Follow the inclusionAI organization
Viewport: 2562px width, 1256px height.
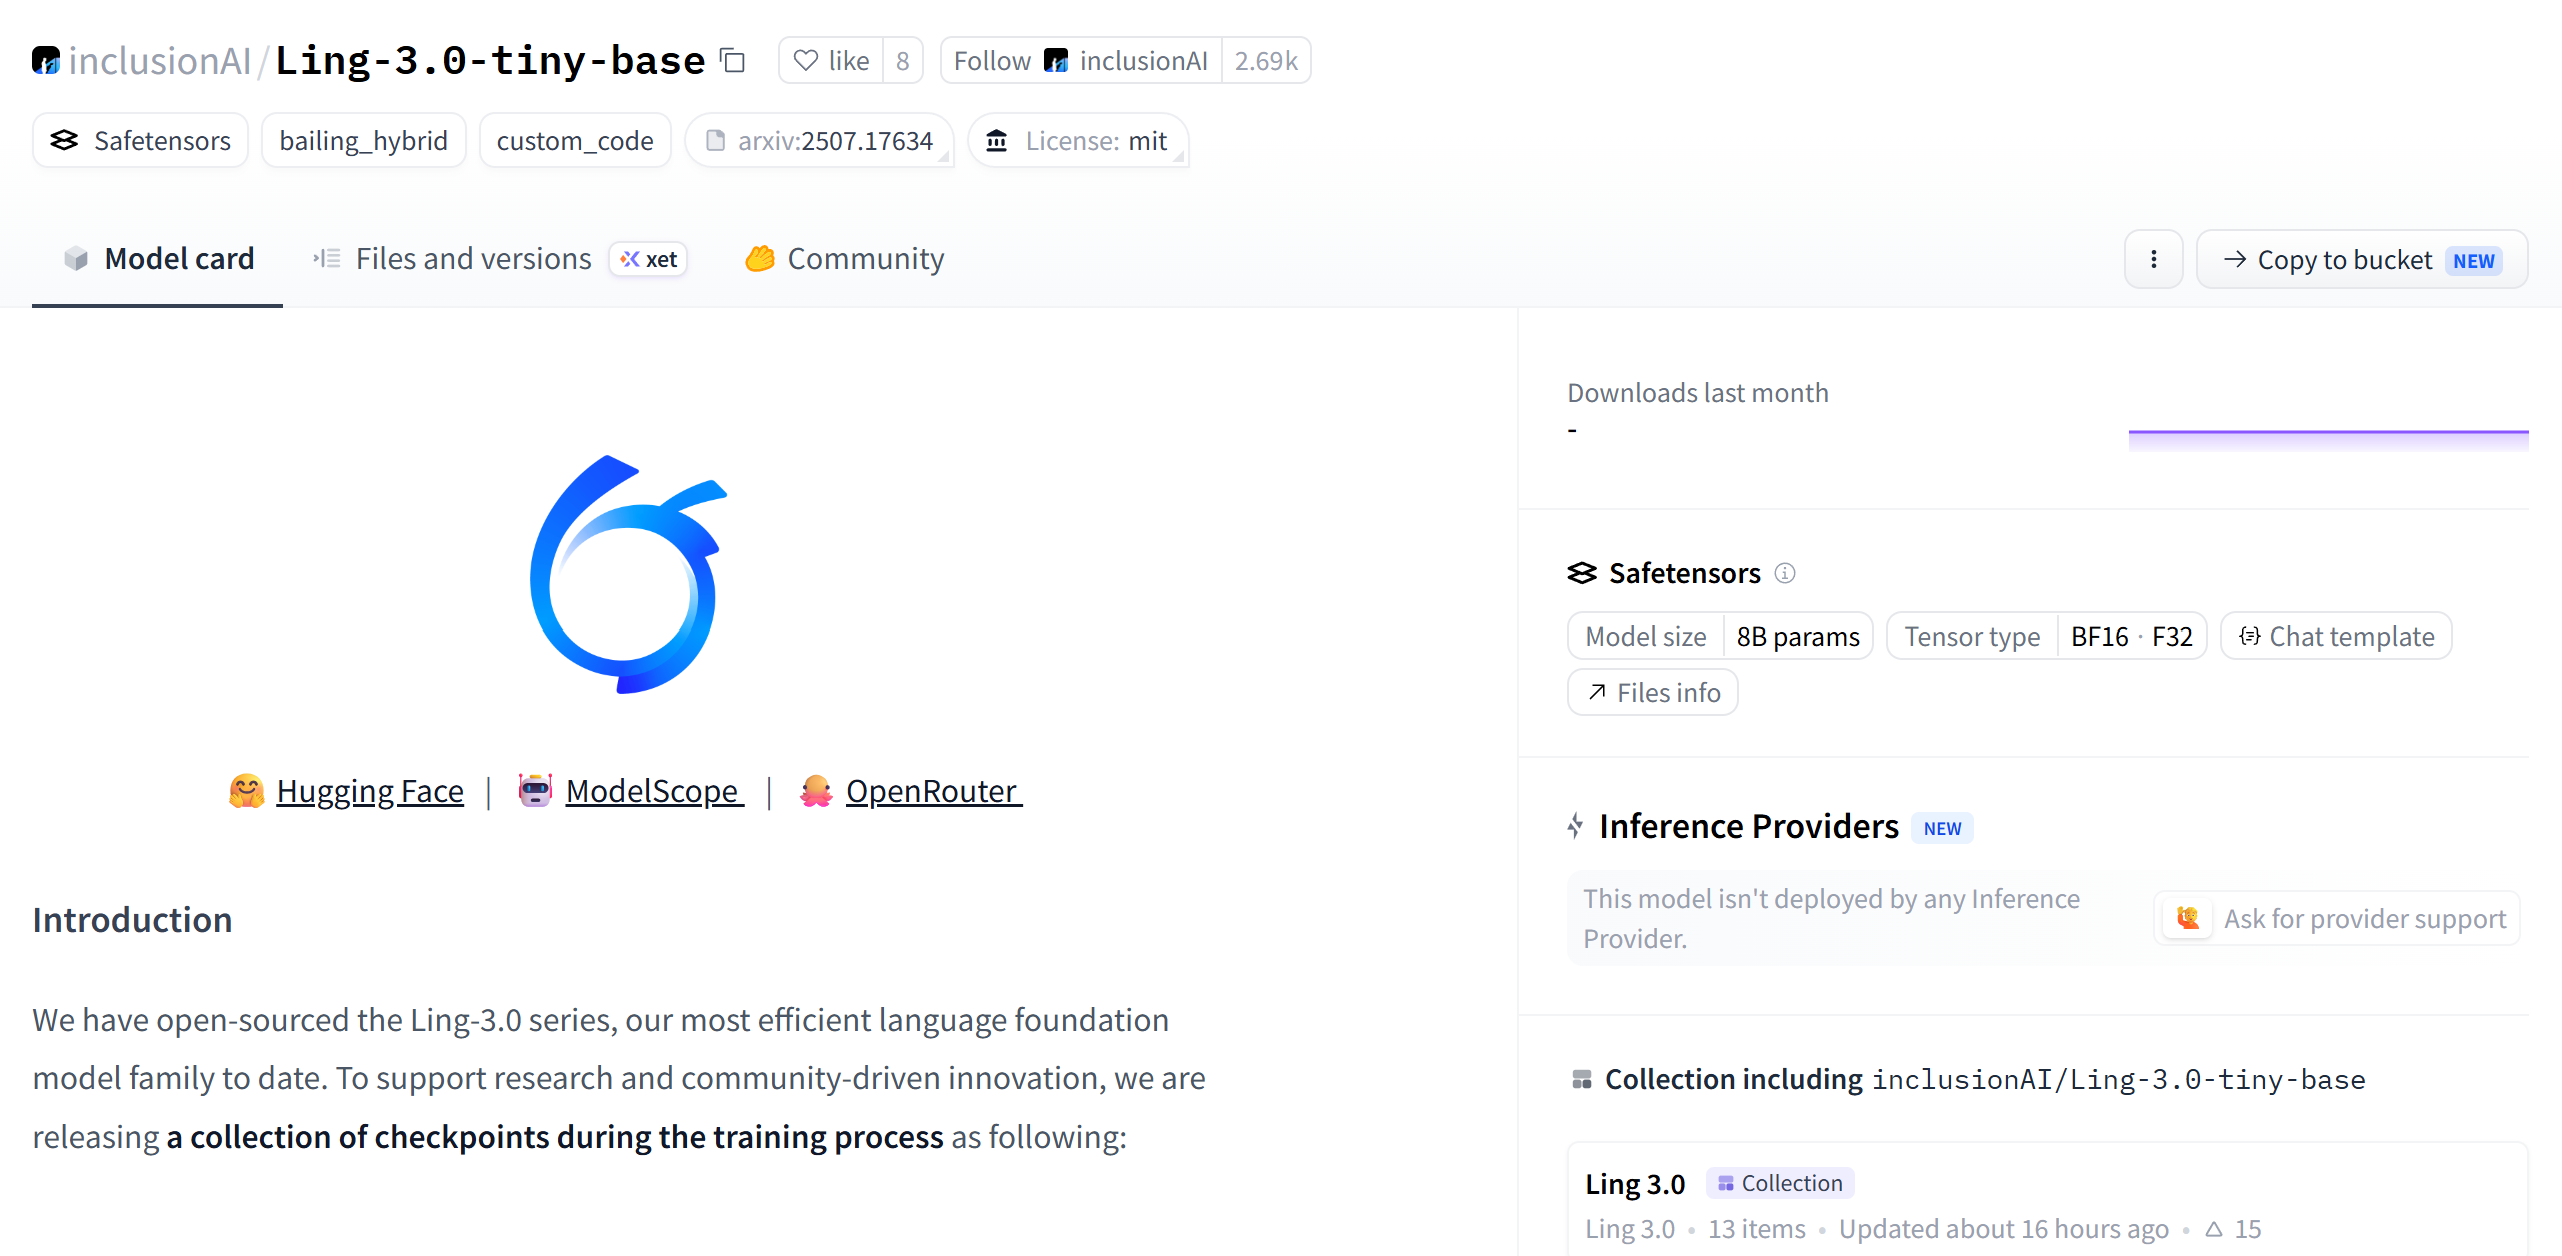[x=1081, y=61]
